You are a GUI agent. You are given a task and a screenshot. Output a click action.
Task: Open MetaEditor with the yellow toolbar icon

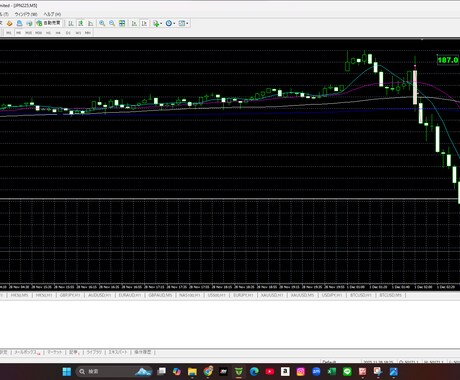tap(10, 23)
